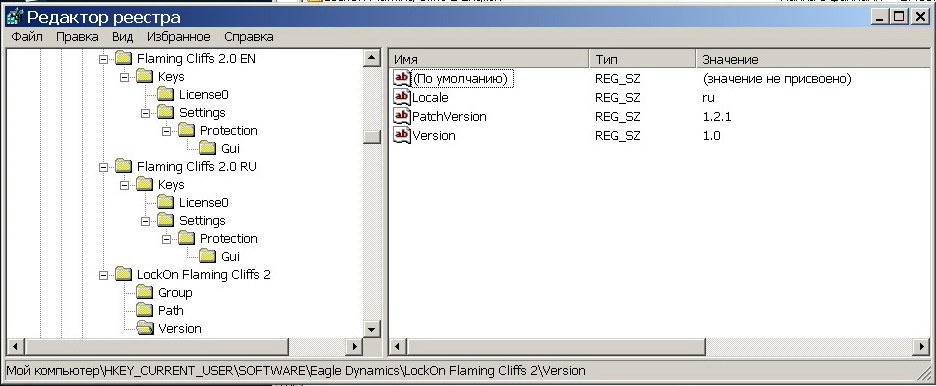
Task: Minimize the Registry Editor window
Action: coord(880,17)
